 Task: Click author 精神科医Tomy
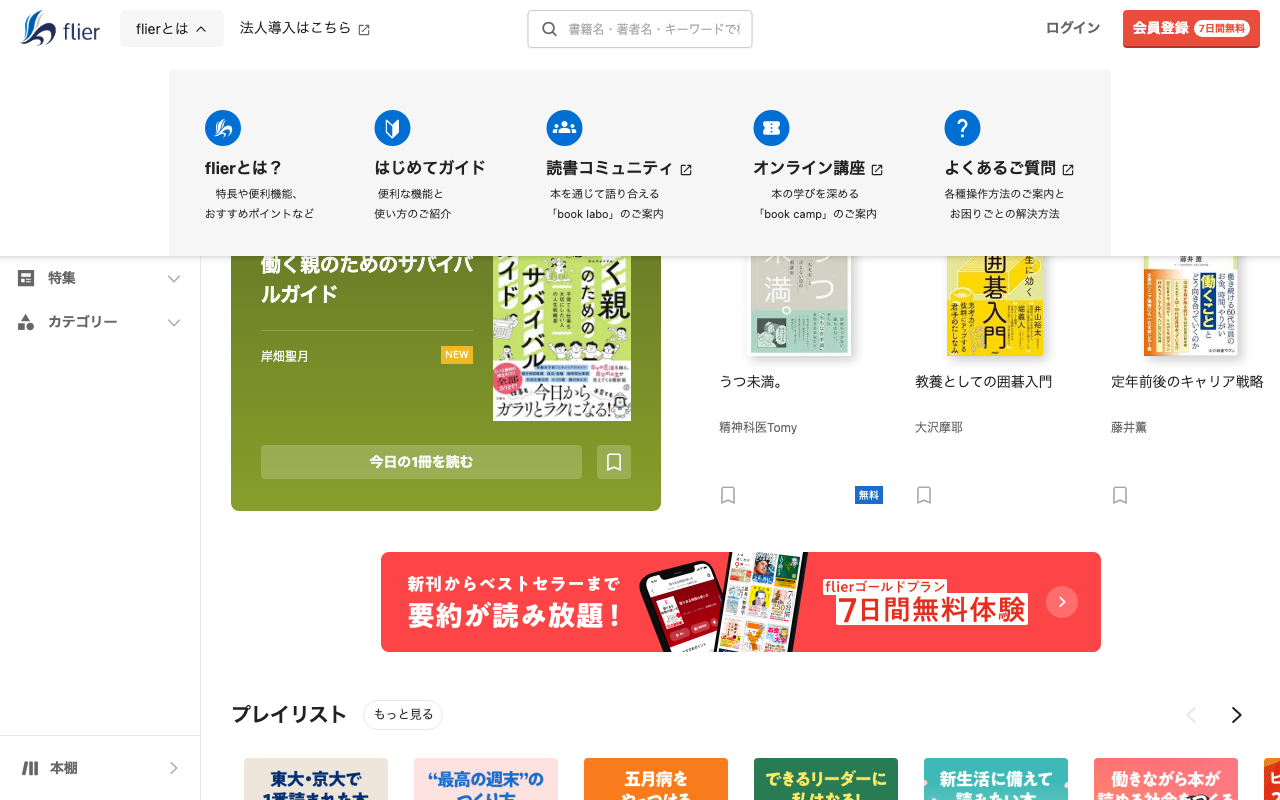click(x=758, y=427)
